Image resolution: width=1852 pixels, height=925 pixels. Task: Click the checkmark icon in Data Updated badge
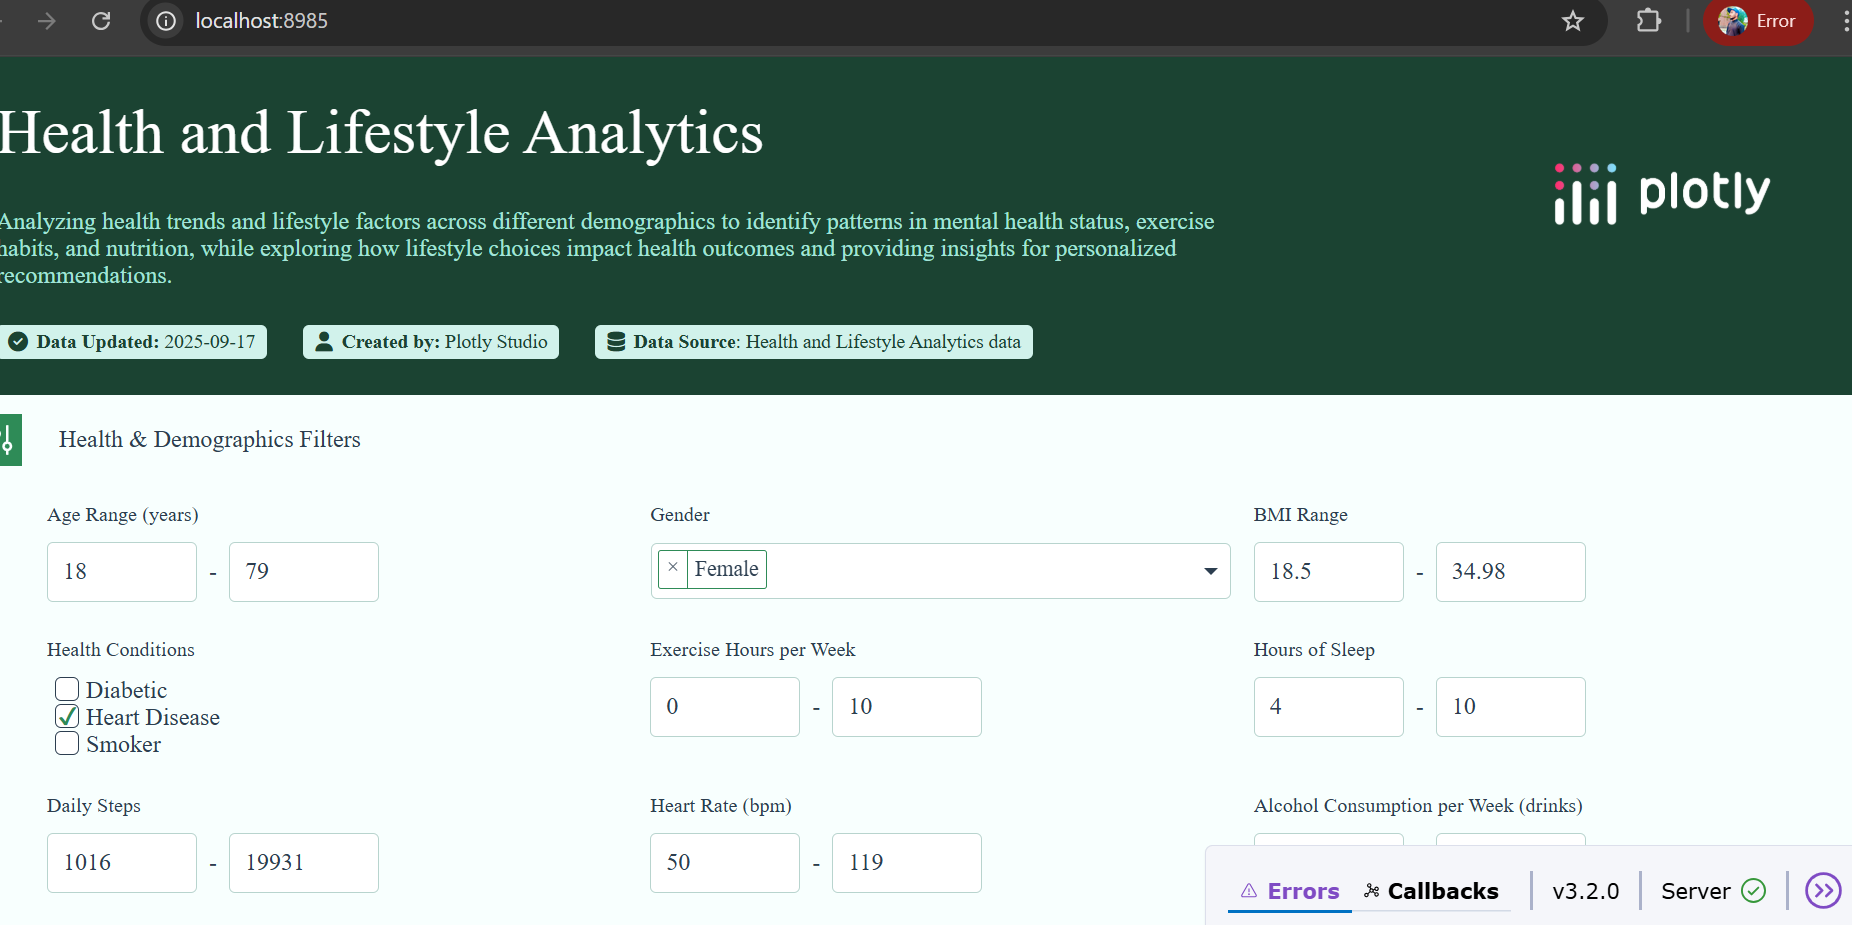tap(18, 342)
